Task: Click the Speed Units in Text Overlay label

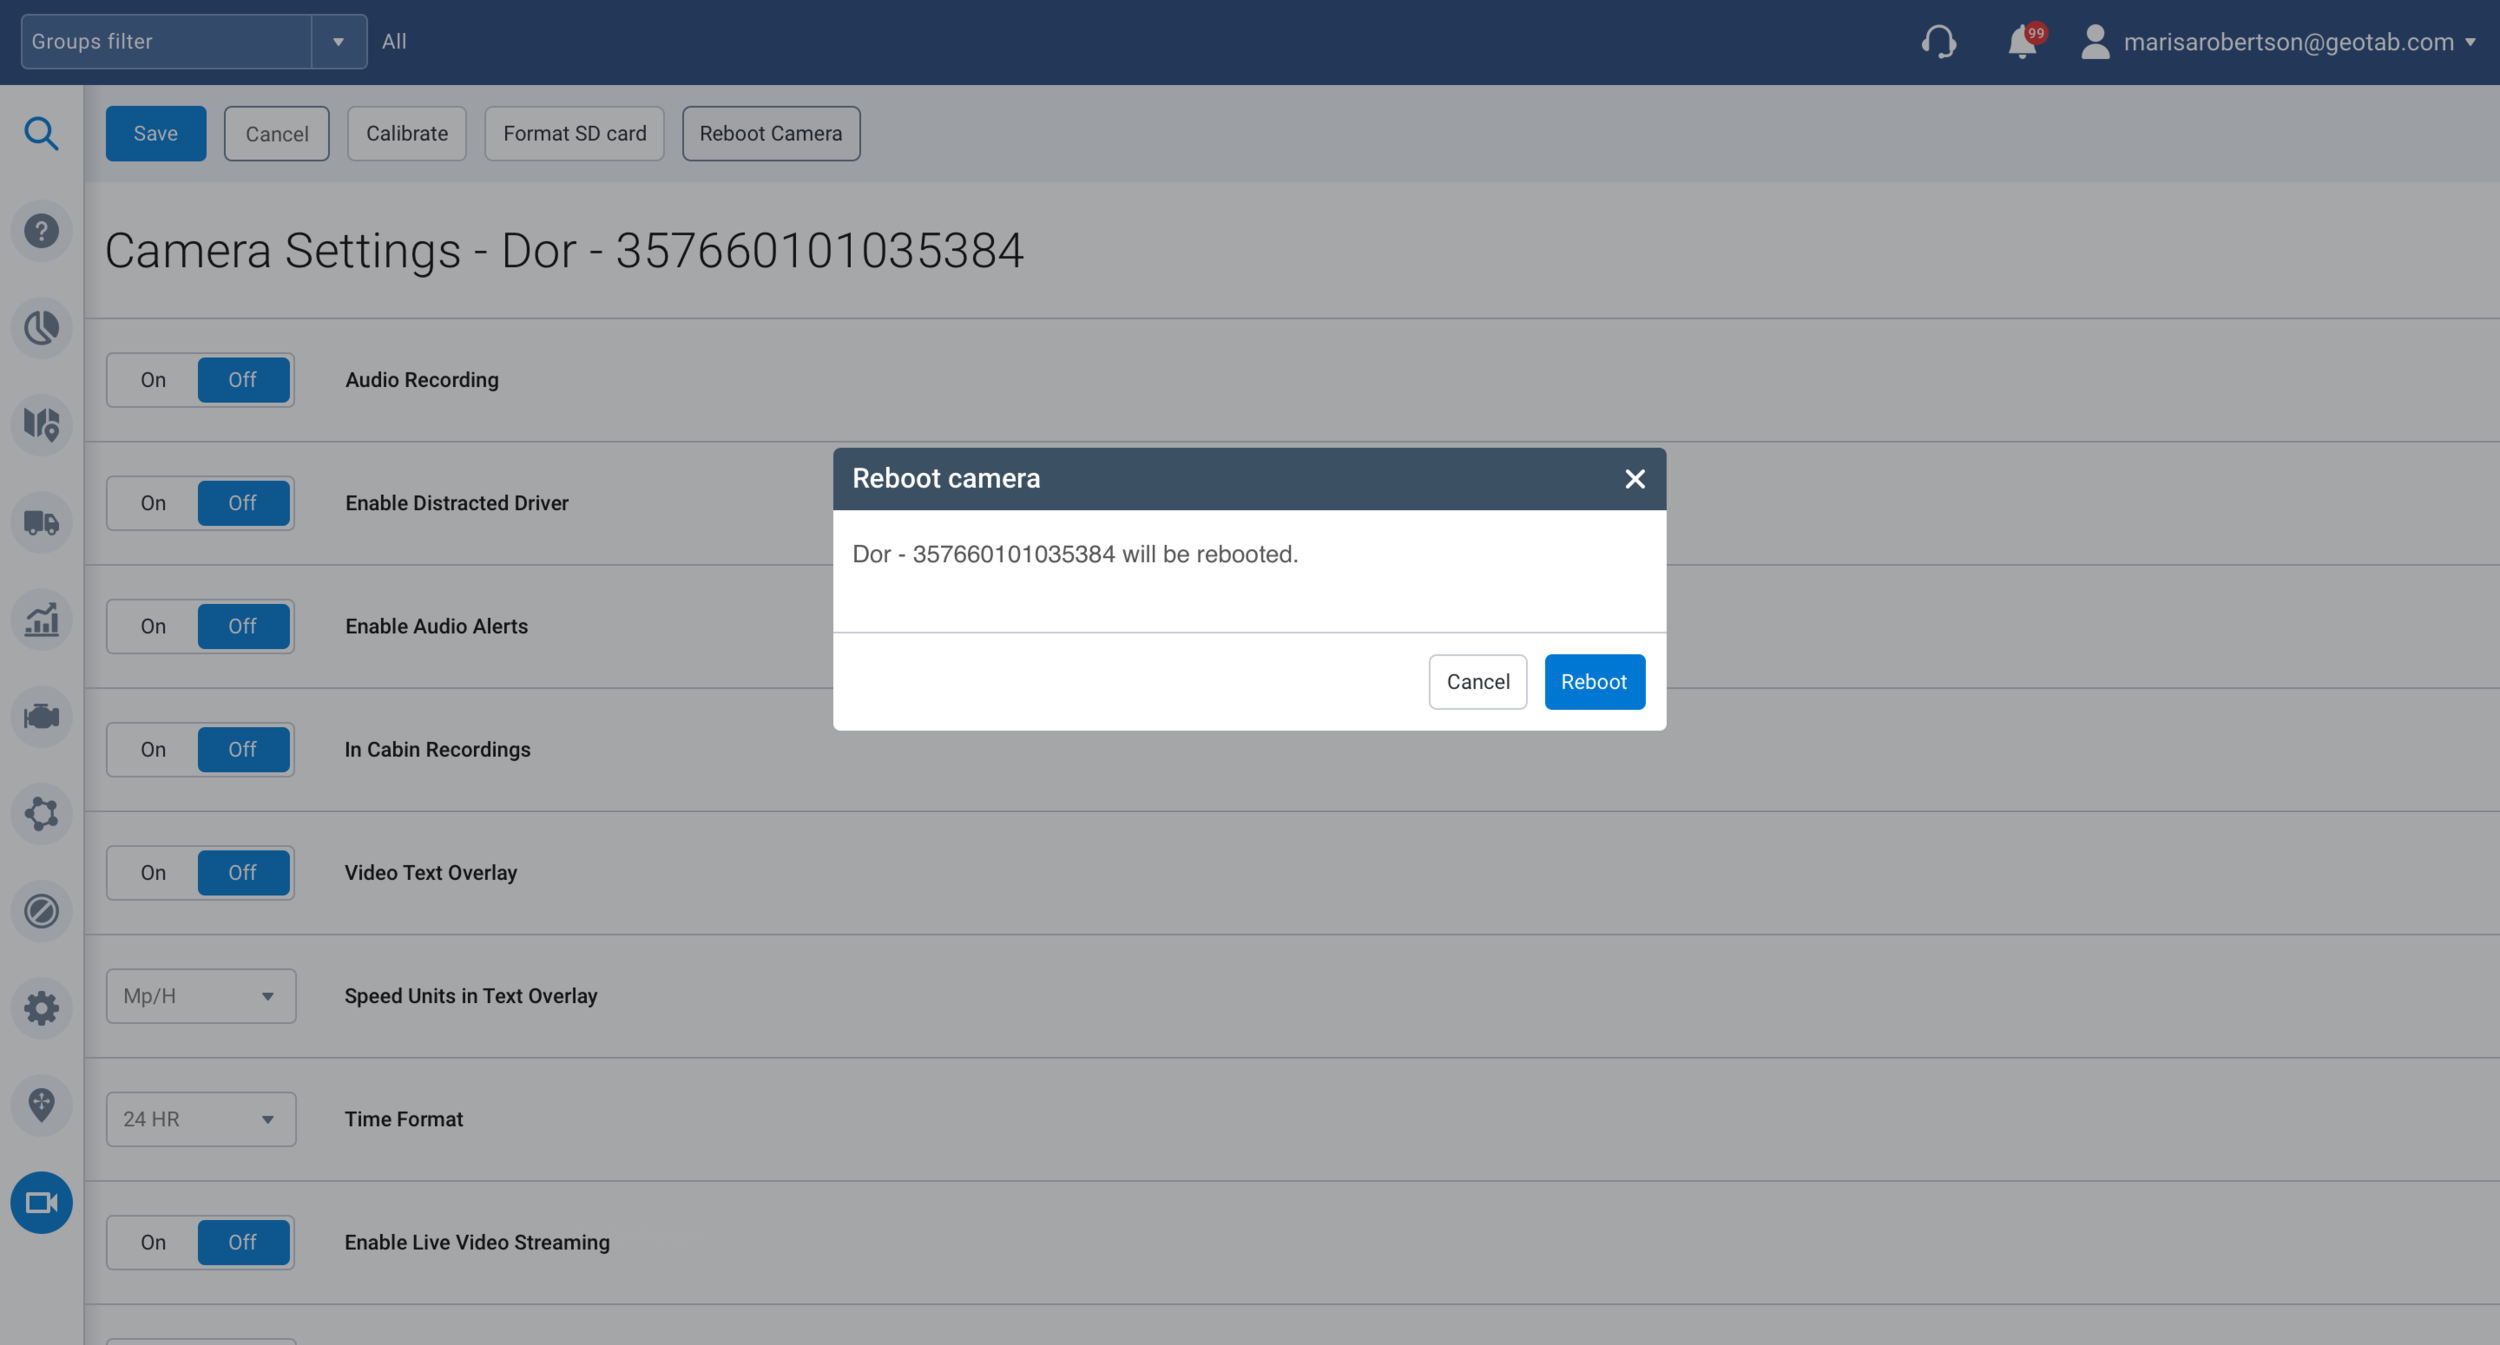Action: click(471, 996)
